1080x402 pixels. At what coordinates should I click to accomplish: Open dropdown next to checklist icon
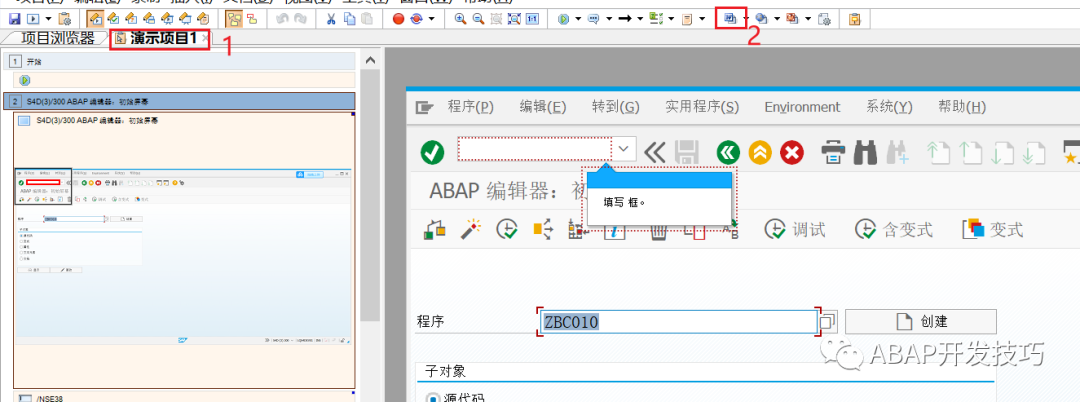coord(672,19)
